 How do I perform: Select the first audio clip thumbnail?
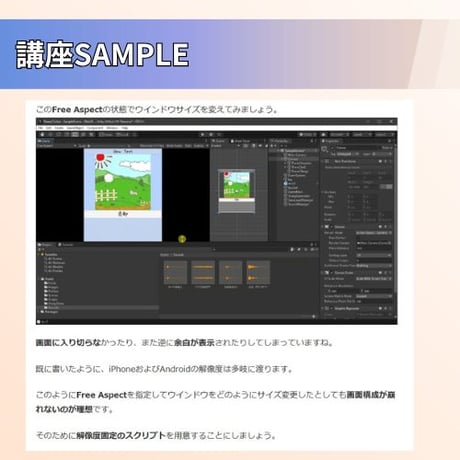tap(175, 272)
